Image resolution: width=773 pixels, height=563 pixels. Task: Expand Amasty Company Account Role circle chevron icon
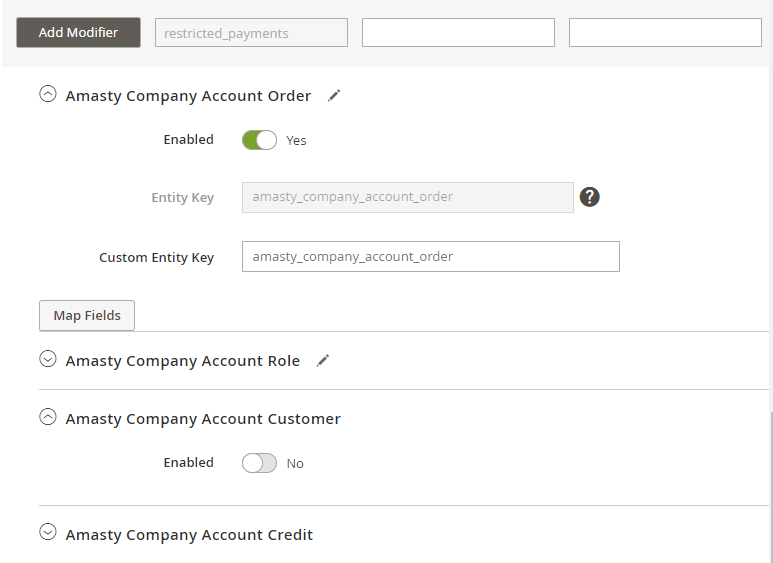tap(48, 359)
